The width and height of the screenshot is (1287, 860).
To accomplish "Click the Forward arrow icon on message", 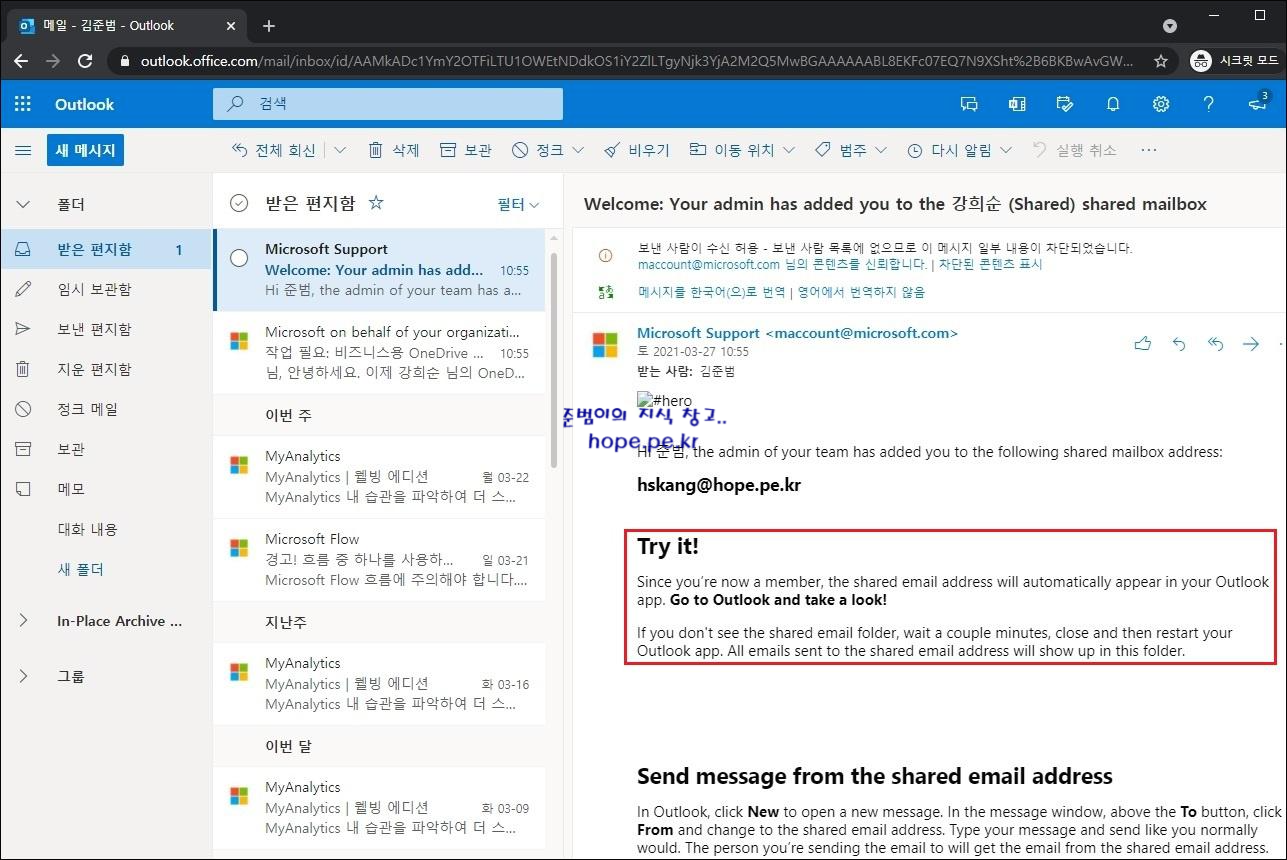I will click(1251, 344).
